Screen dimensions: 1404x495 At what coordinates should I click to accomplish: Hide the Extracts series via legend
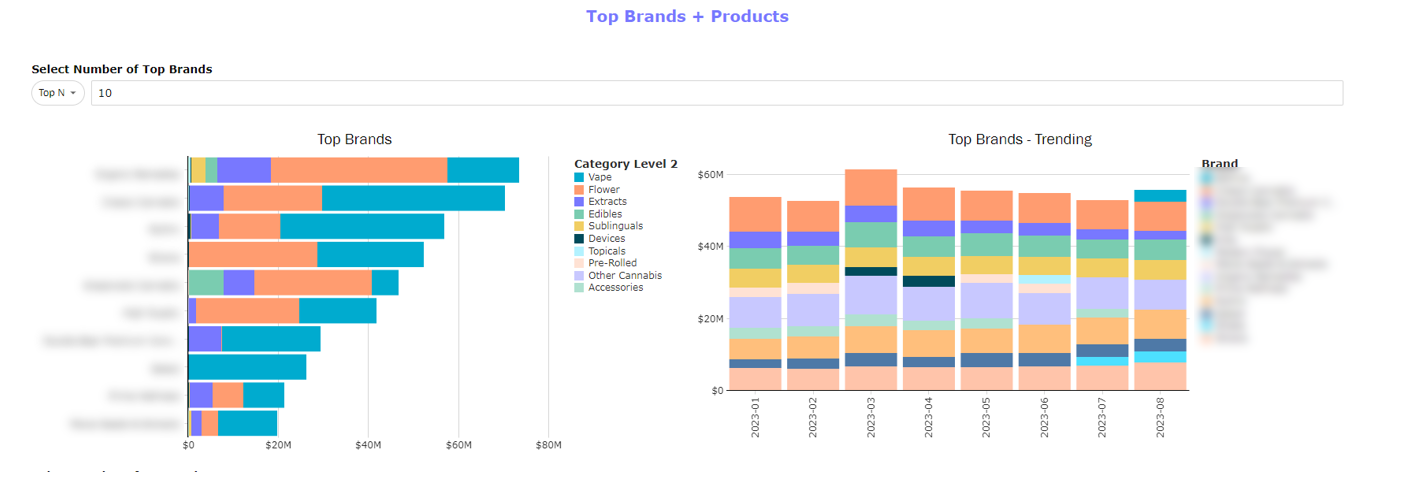pyautogui.click(x=607, y=202)
